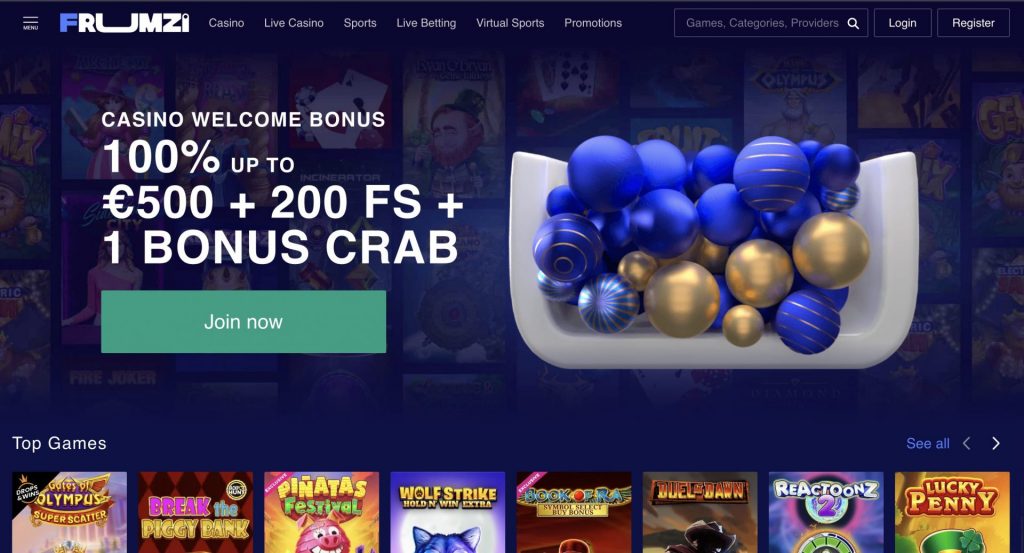Open Gates of Olympus Super Scatter game
Viewport: 1024px width, 553px height.
(70, 513)
